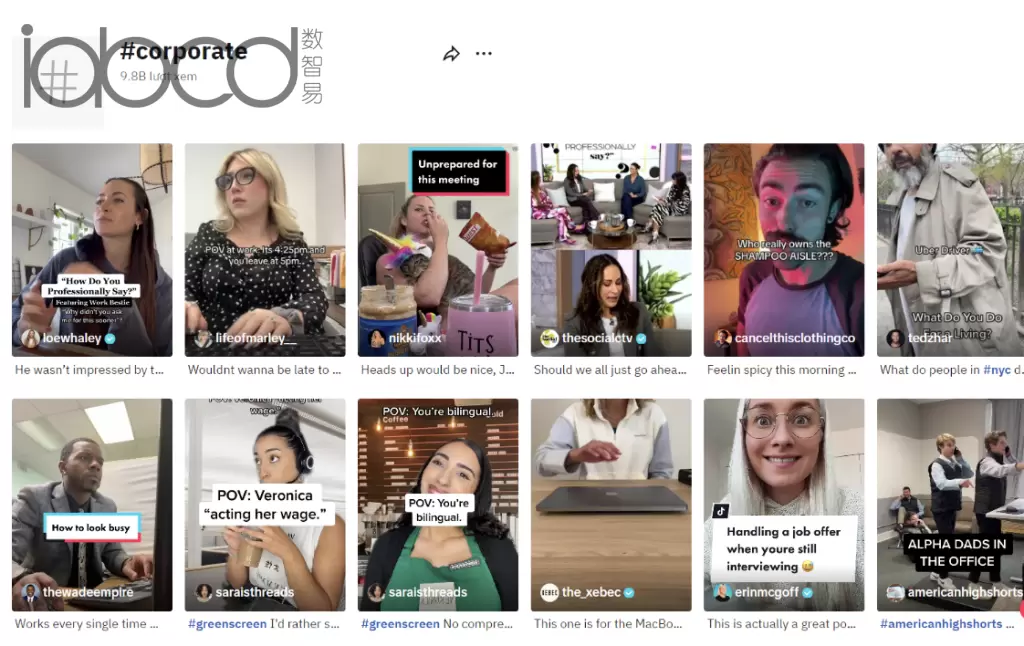Image resolution: width=1024 pixels, height=646 pixels.
Task: Select caption "This one is for the MacBo..."
Action: point(608,624)
